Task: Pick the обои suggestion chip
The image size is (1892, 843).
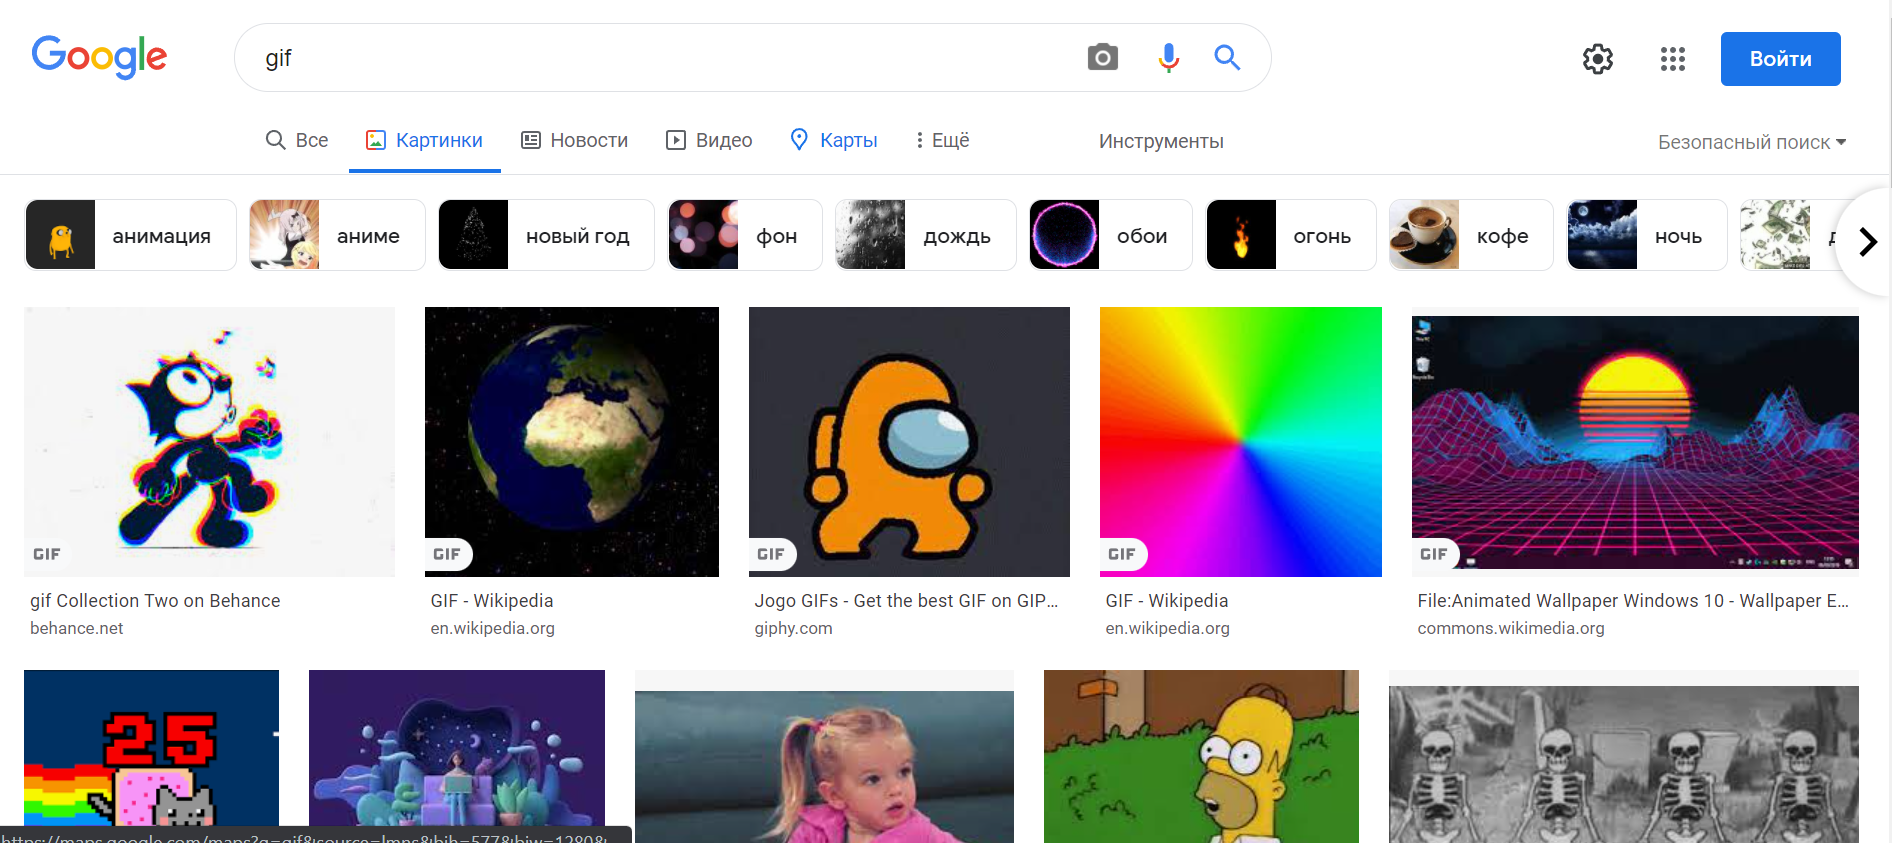Action: [1111, 235]
